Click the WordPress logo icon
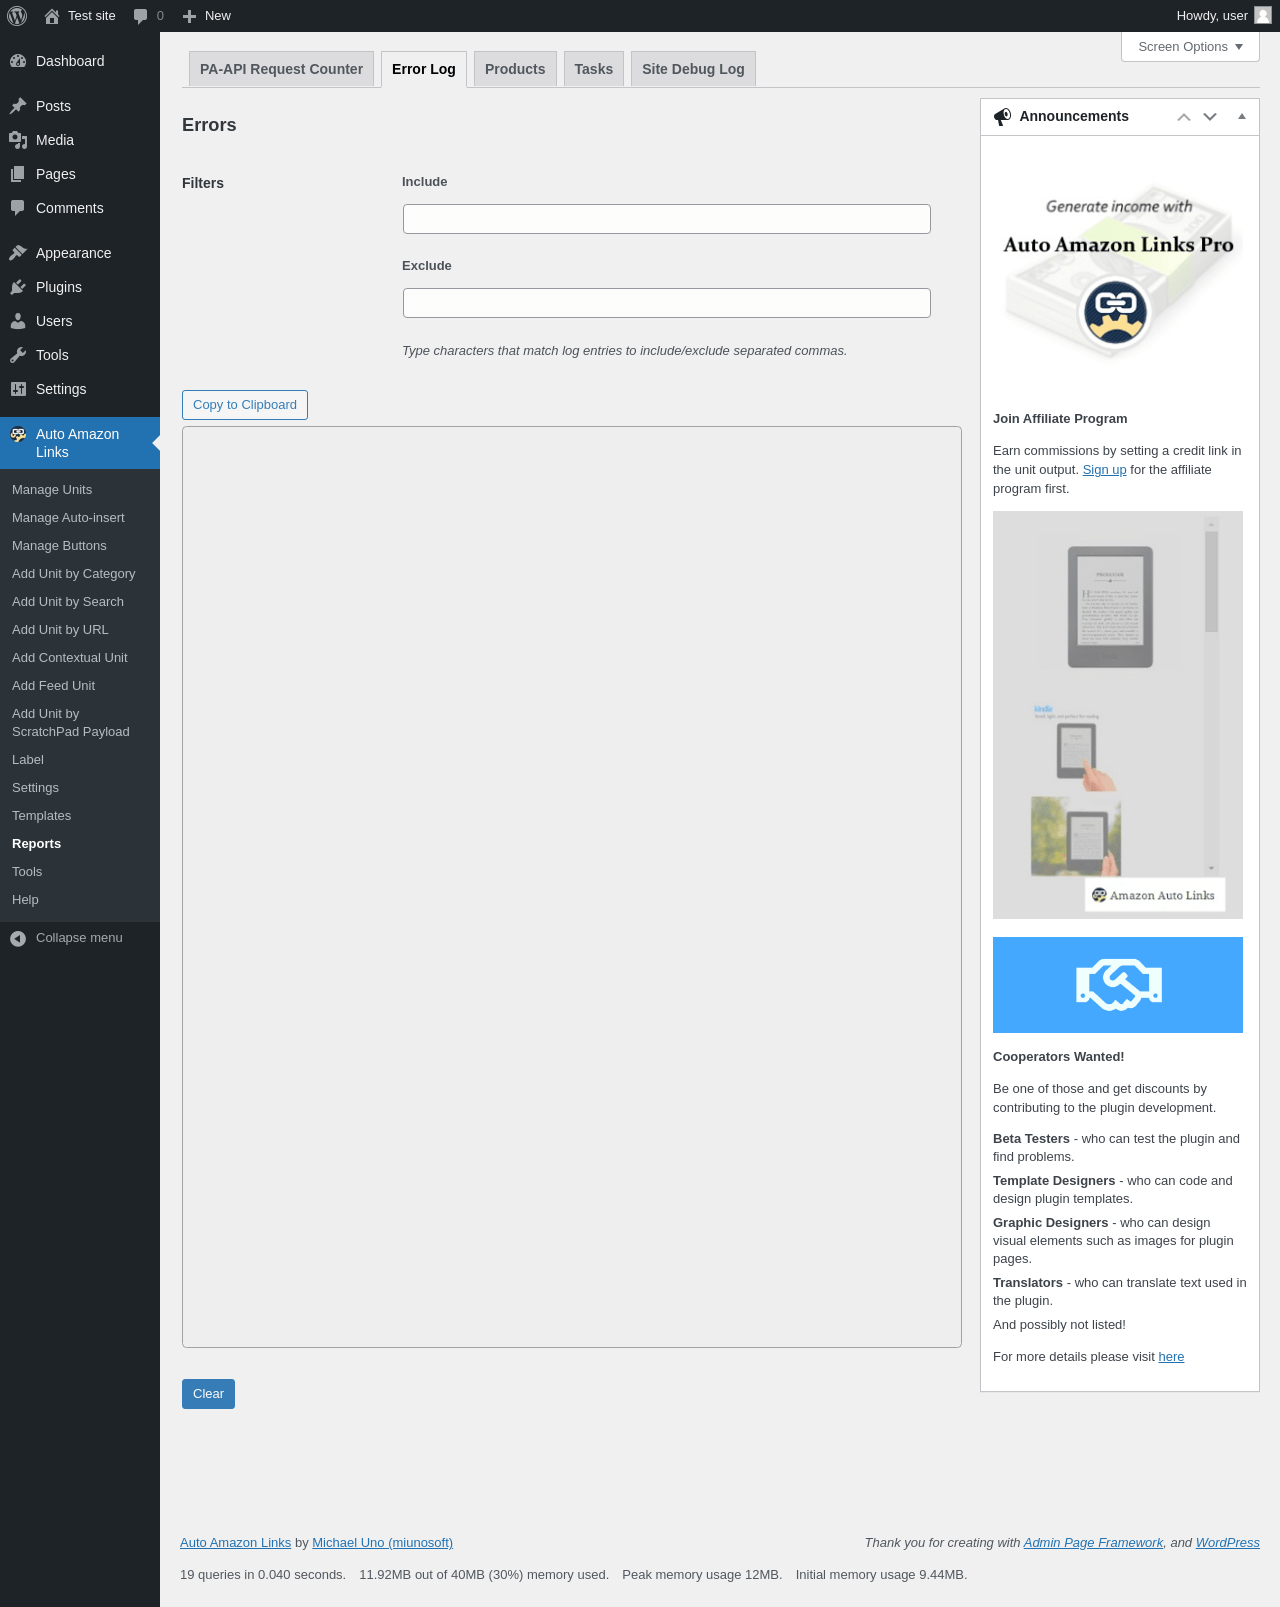This screenshot has height=1607, width=1280. coord(17,16)
